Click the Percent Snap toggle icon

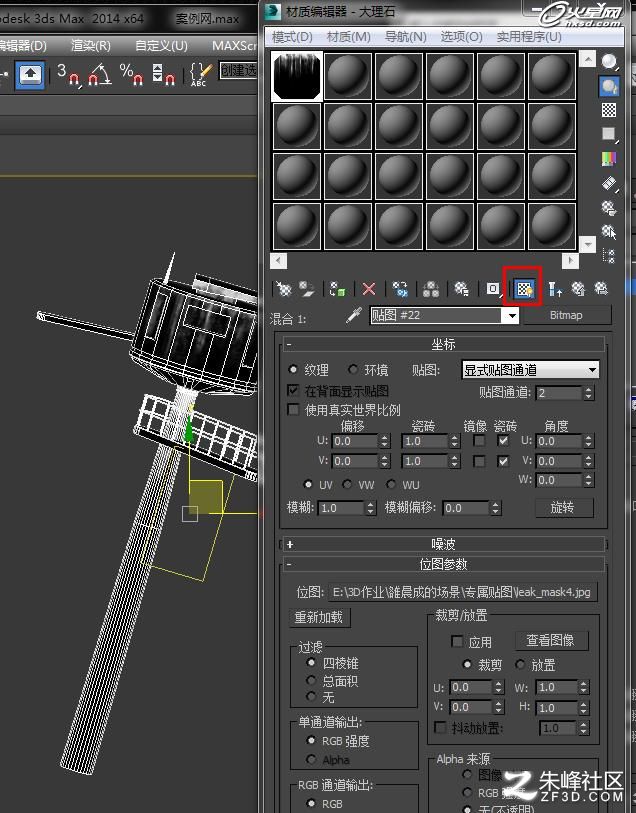click(x=132, y=74)
